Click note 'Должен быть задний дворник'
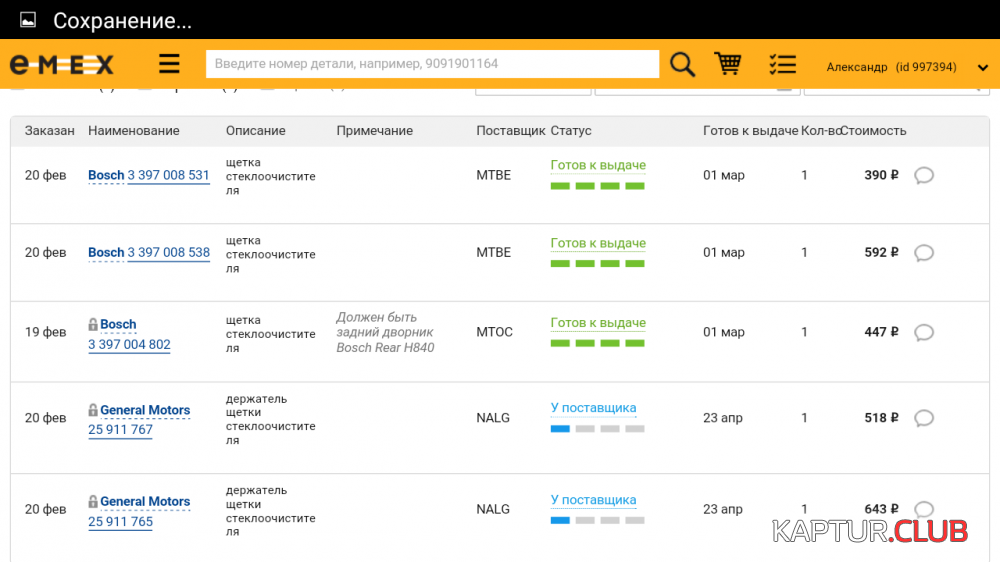 coord(385,332)
